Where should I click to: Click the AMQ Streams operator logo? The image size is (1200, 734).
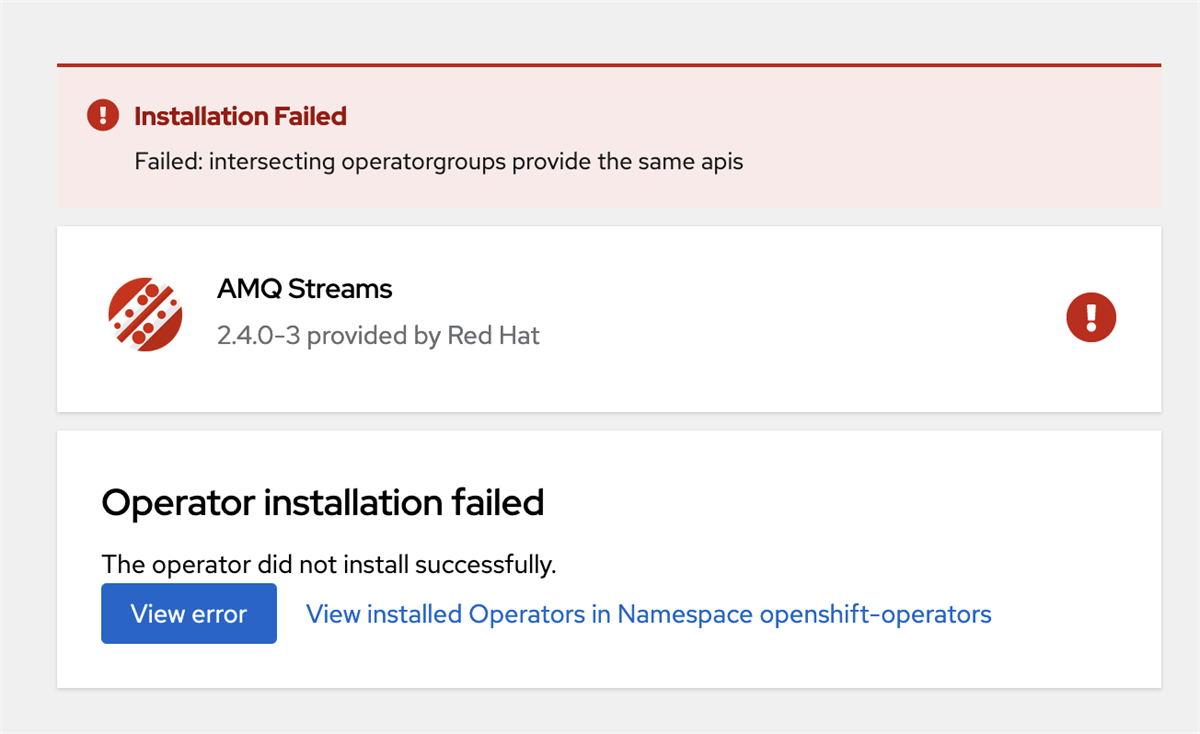[x=145, y=315]
